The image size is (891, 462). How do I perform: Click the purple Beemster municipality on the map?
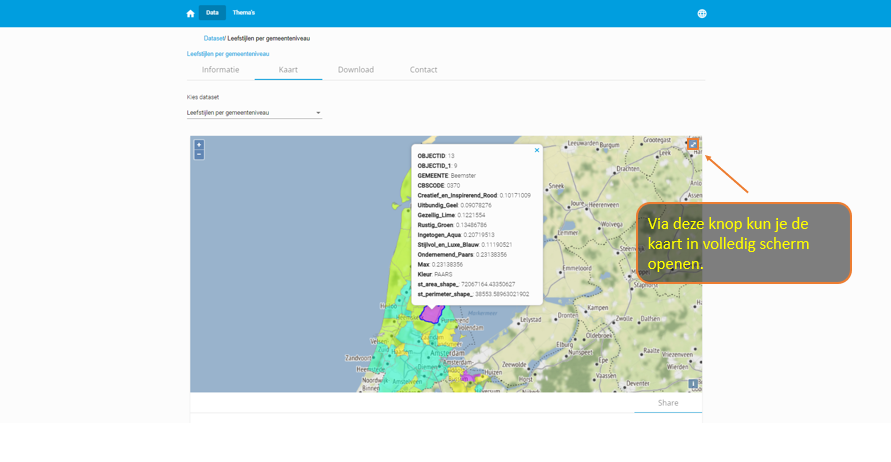pos(431,313)
